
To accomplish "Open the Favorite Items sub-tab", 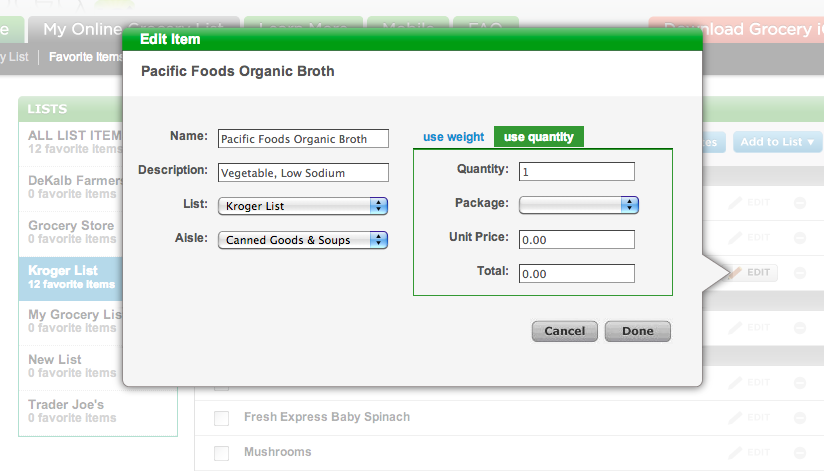I will click(86, 57).
